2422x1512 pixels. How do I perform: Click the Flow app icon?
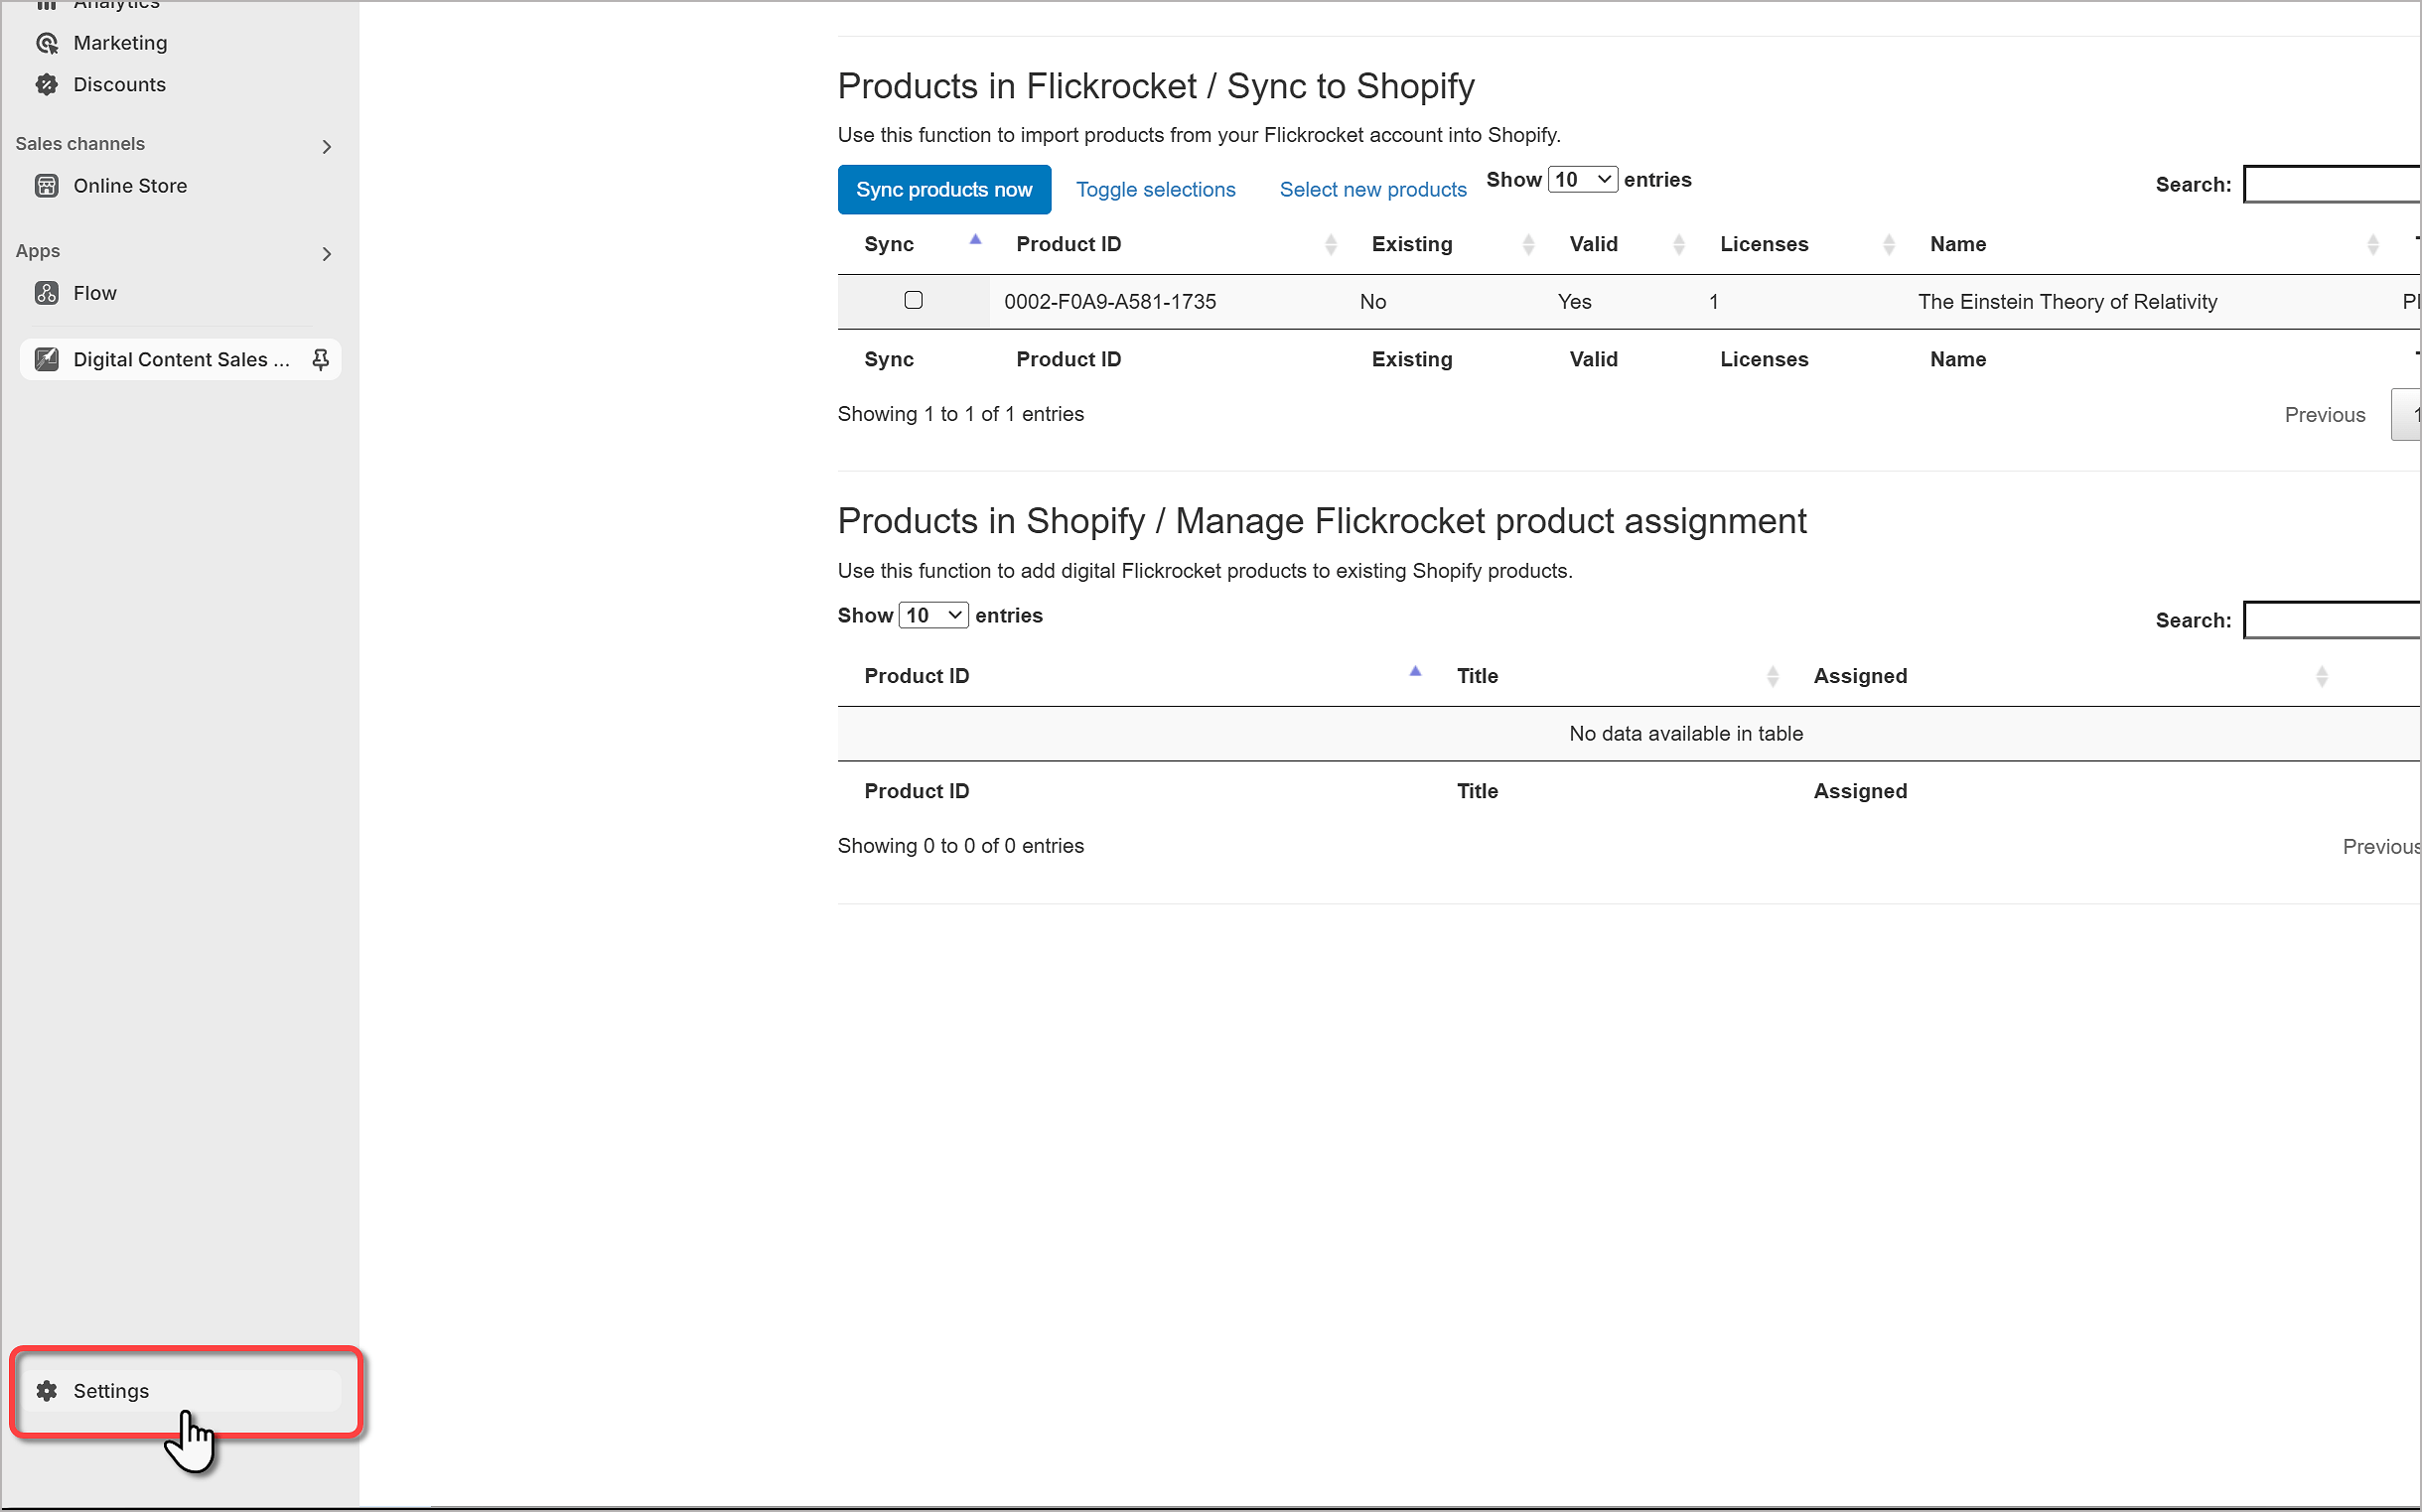click(x=46, y=293)
